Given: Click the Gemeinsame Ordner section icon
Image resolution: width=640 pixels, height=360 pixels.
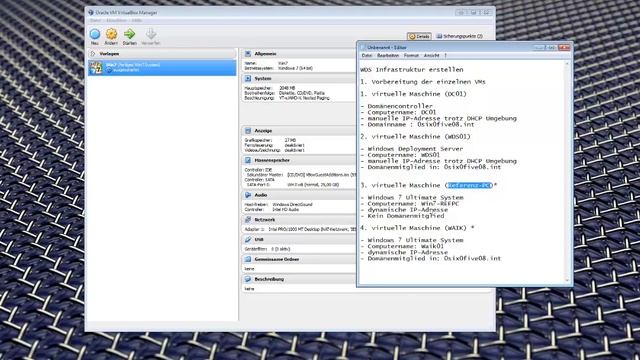Looking at the screenshot, I should [248, 259].
